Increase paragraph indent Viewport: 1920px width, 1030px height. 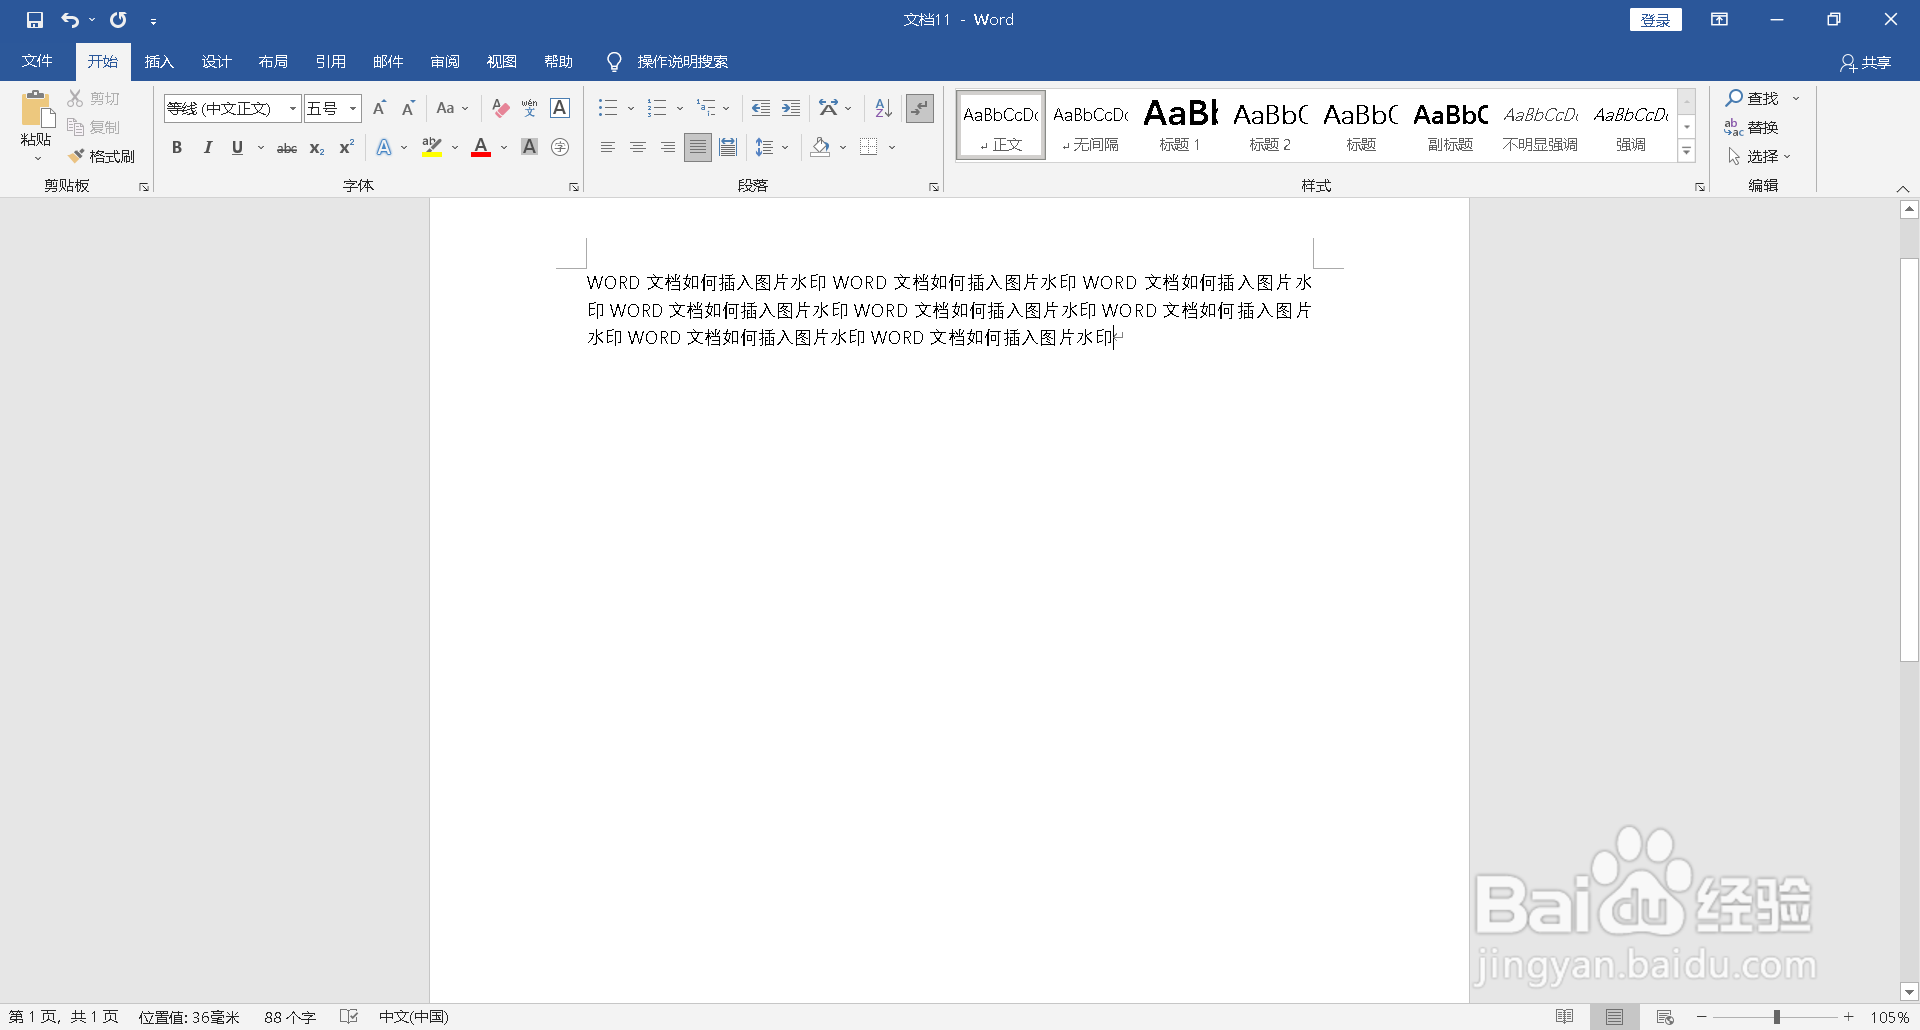point(791,108)
